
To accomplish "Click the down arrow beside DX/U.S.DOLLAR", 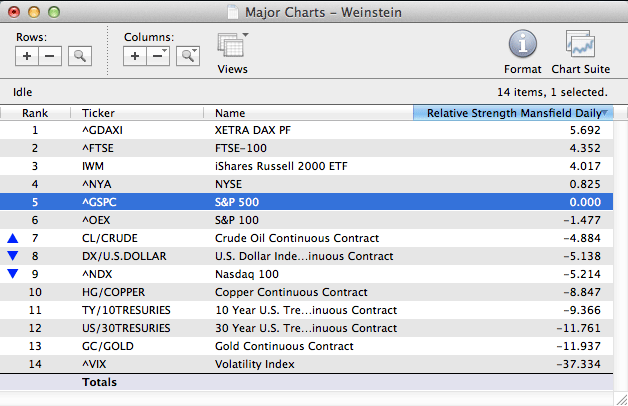I will [x=12, y=255].
